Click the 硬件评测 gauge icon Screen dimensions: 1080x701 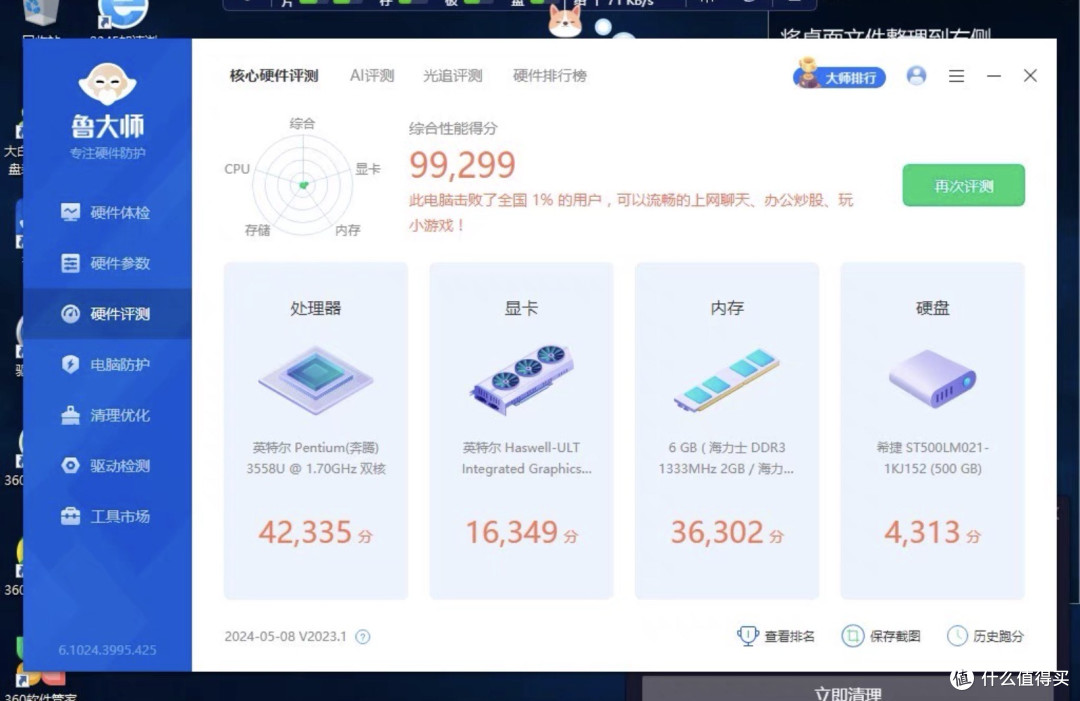tap(70, 314)
